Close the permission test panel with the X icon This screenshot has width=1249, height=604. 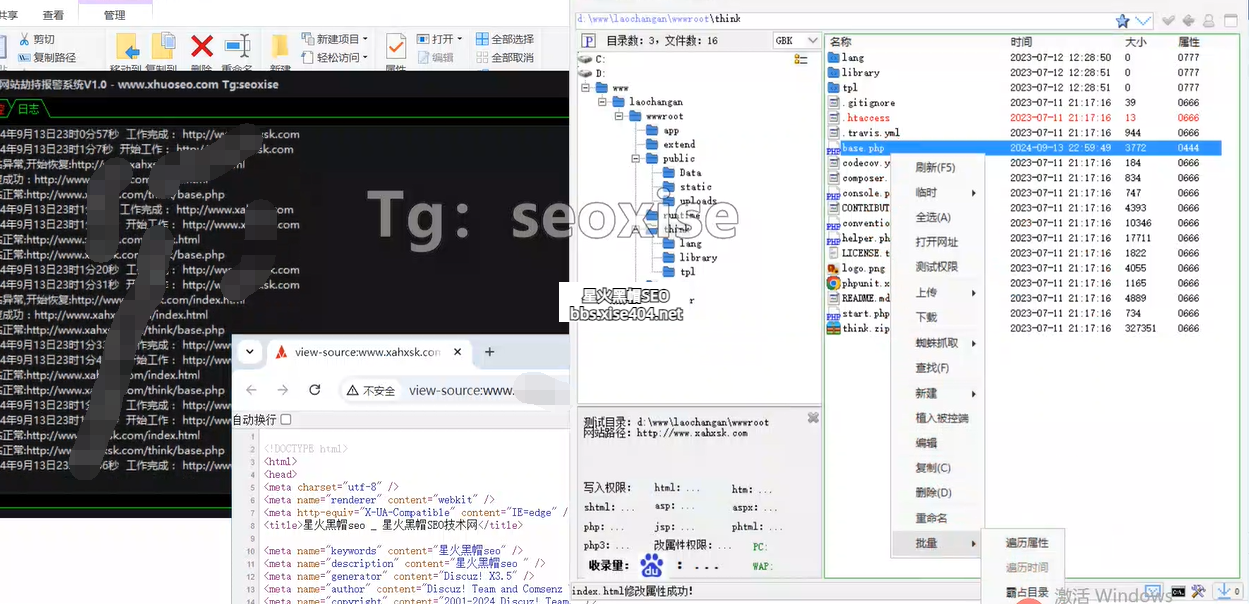(813, 417)
